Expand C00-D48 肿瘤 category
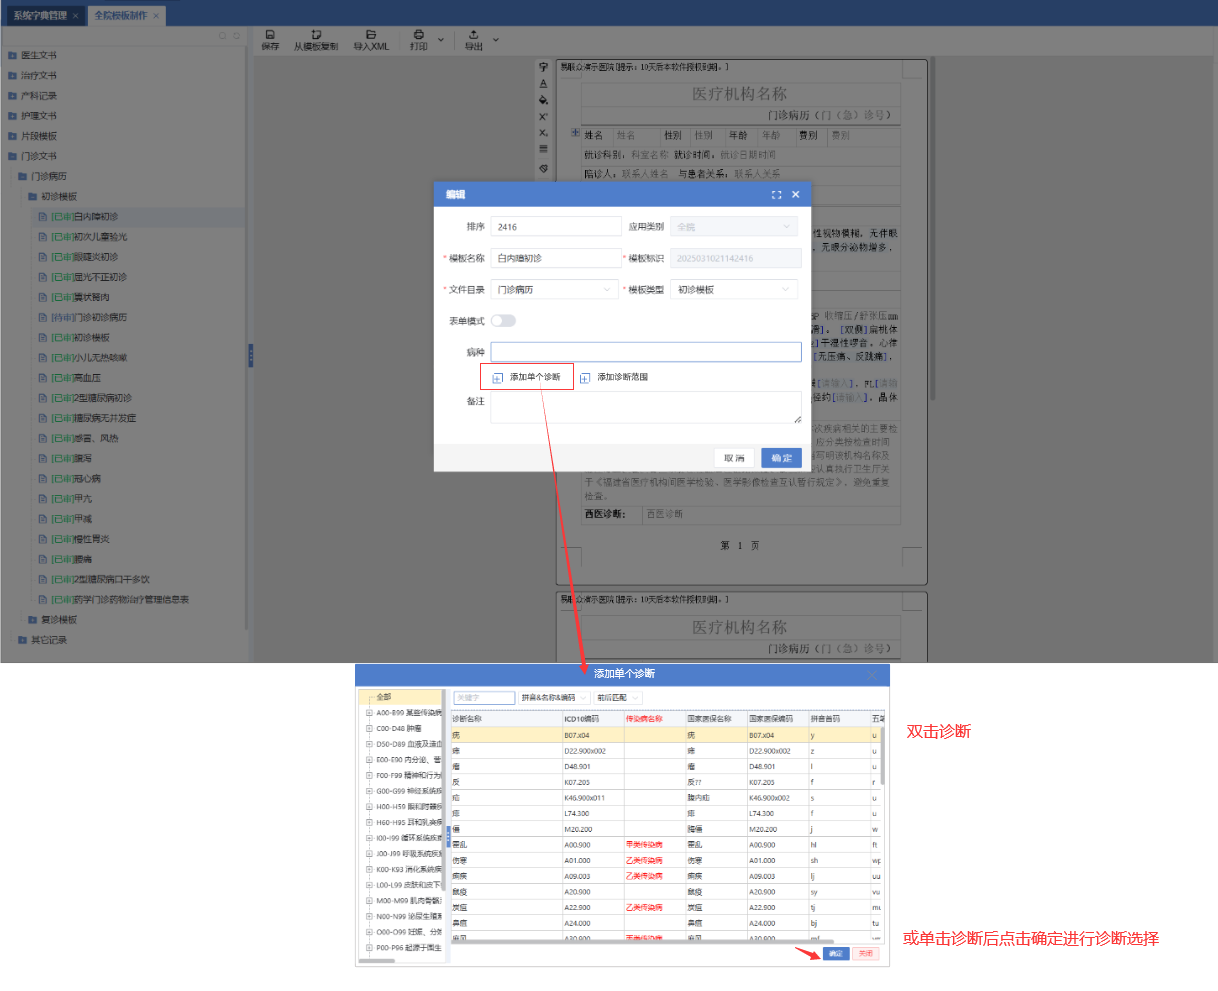Image resolution: width=1218 pixels, height=991 pixels. [x=369, y=729]
